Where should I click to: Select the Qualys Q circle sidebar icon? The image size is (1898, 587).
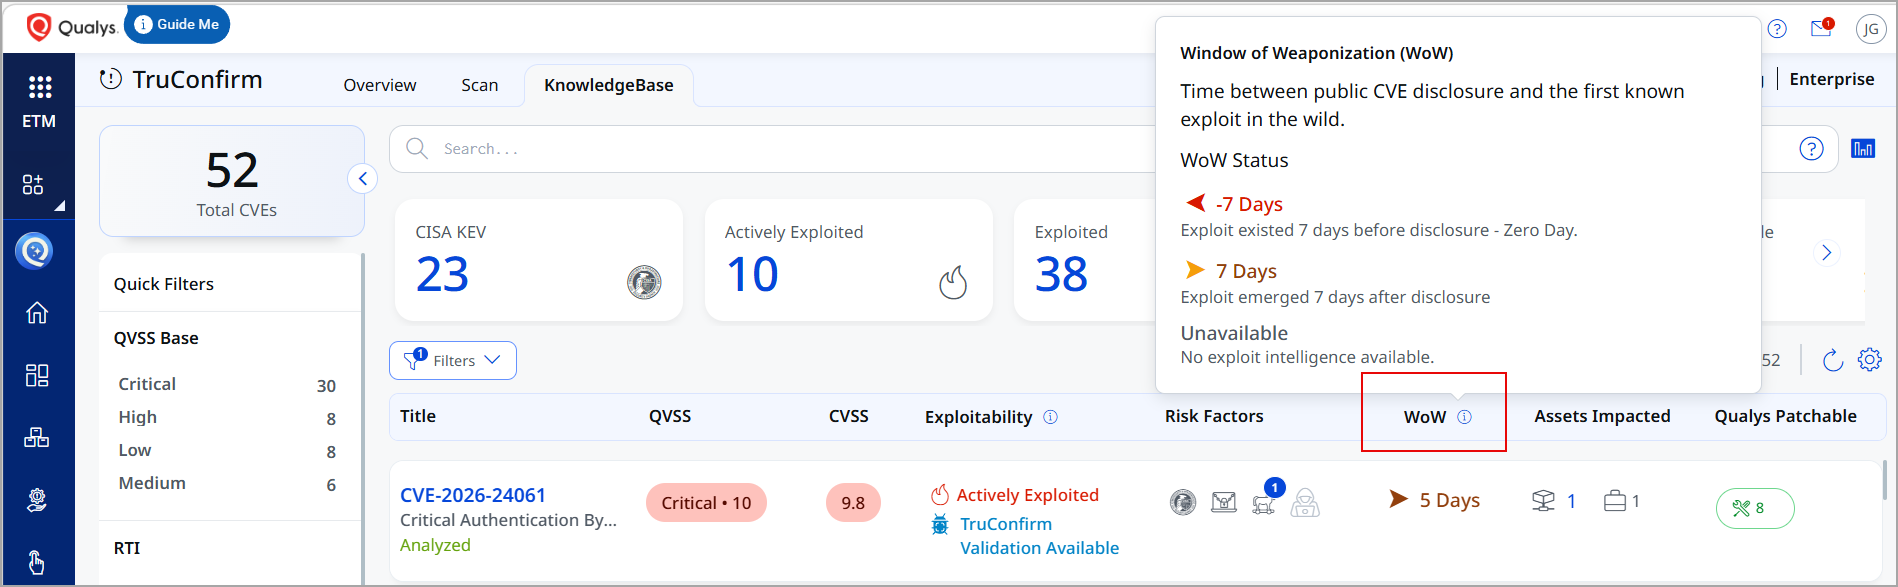(x=35, y=250)
